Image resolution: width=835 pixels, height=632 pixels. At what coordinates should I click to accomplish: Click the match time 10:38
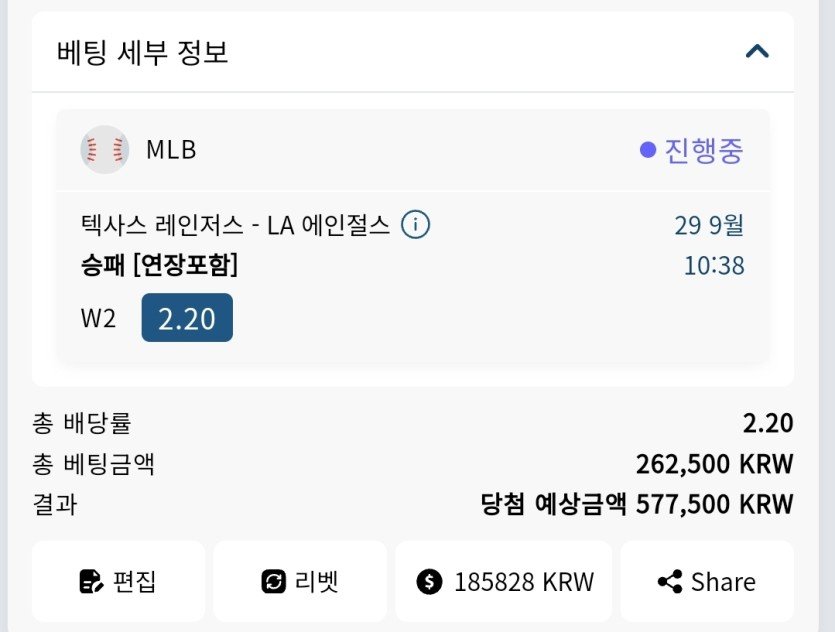click(714, 266)
